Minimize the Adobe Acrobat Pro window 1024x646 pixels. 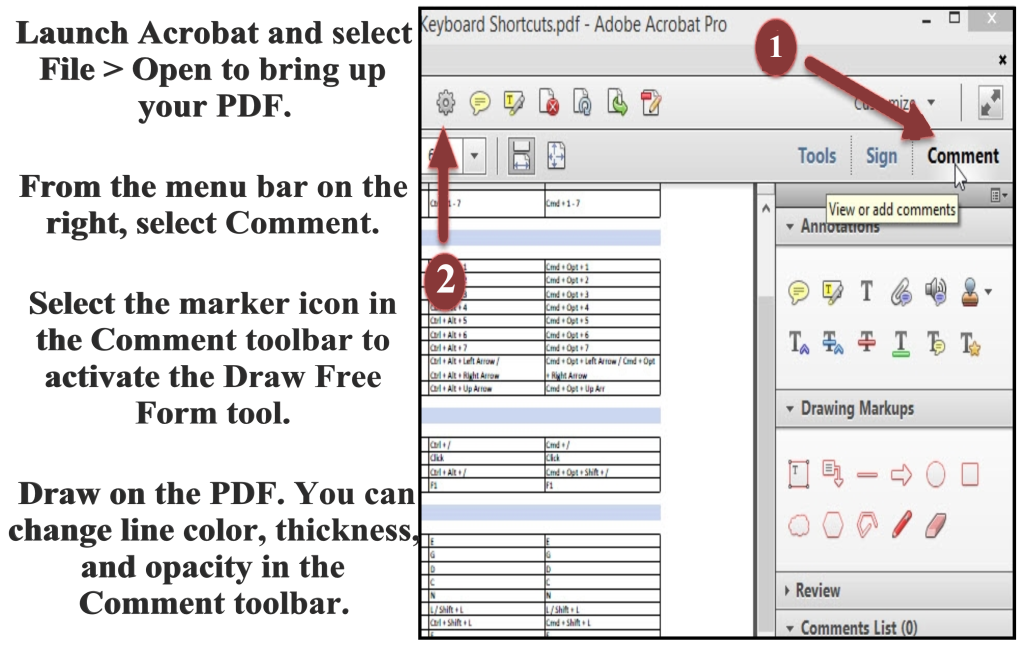[926, 21]
